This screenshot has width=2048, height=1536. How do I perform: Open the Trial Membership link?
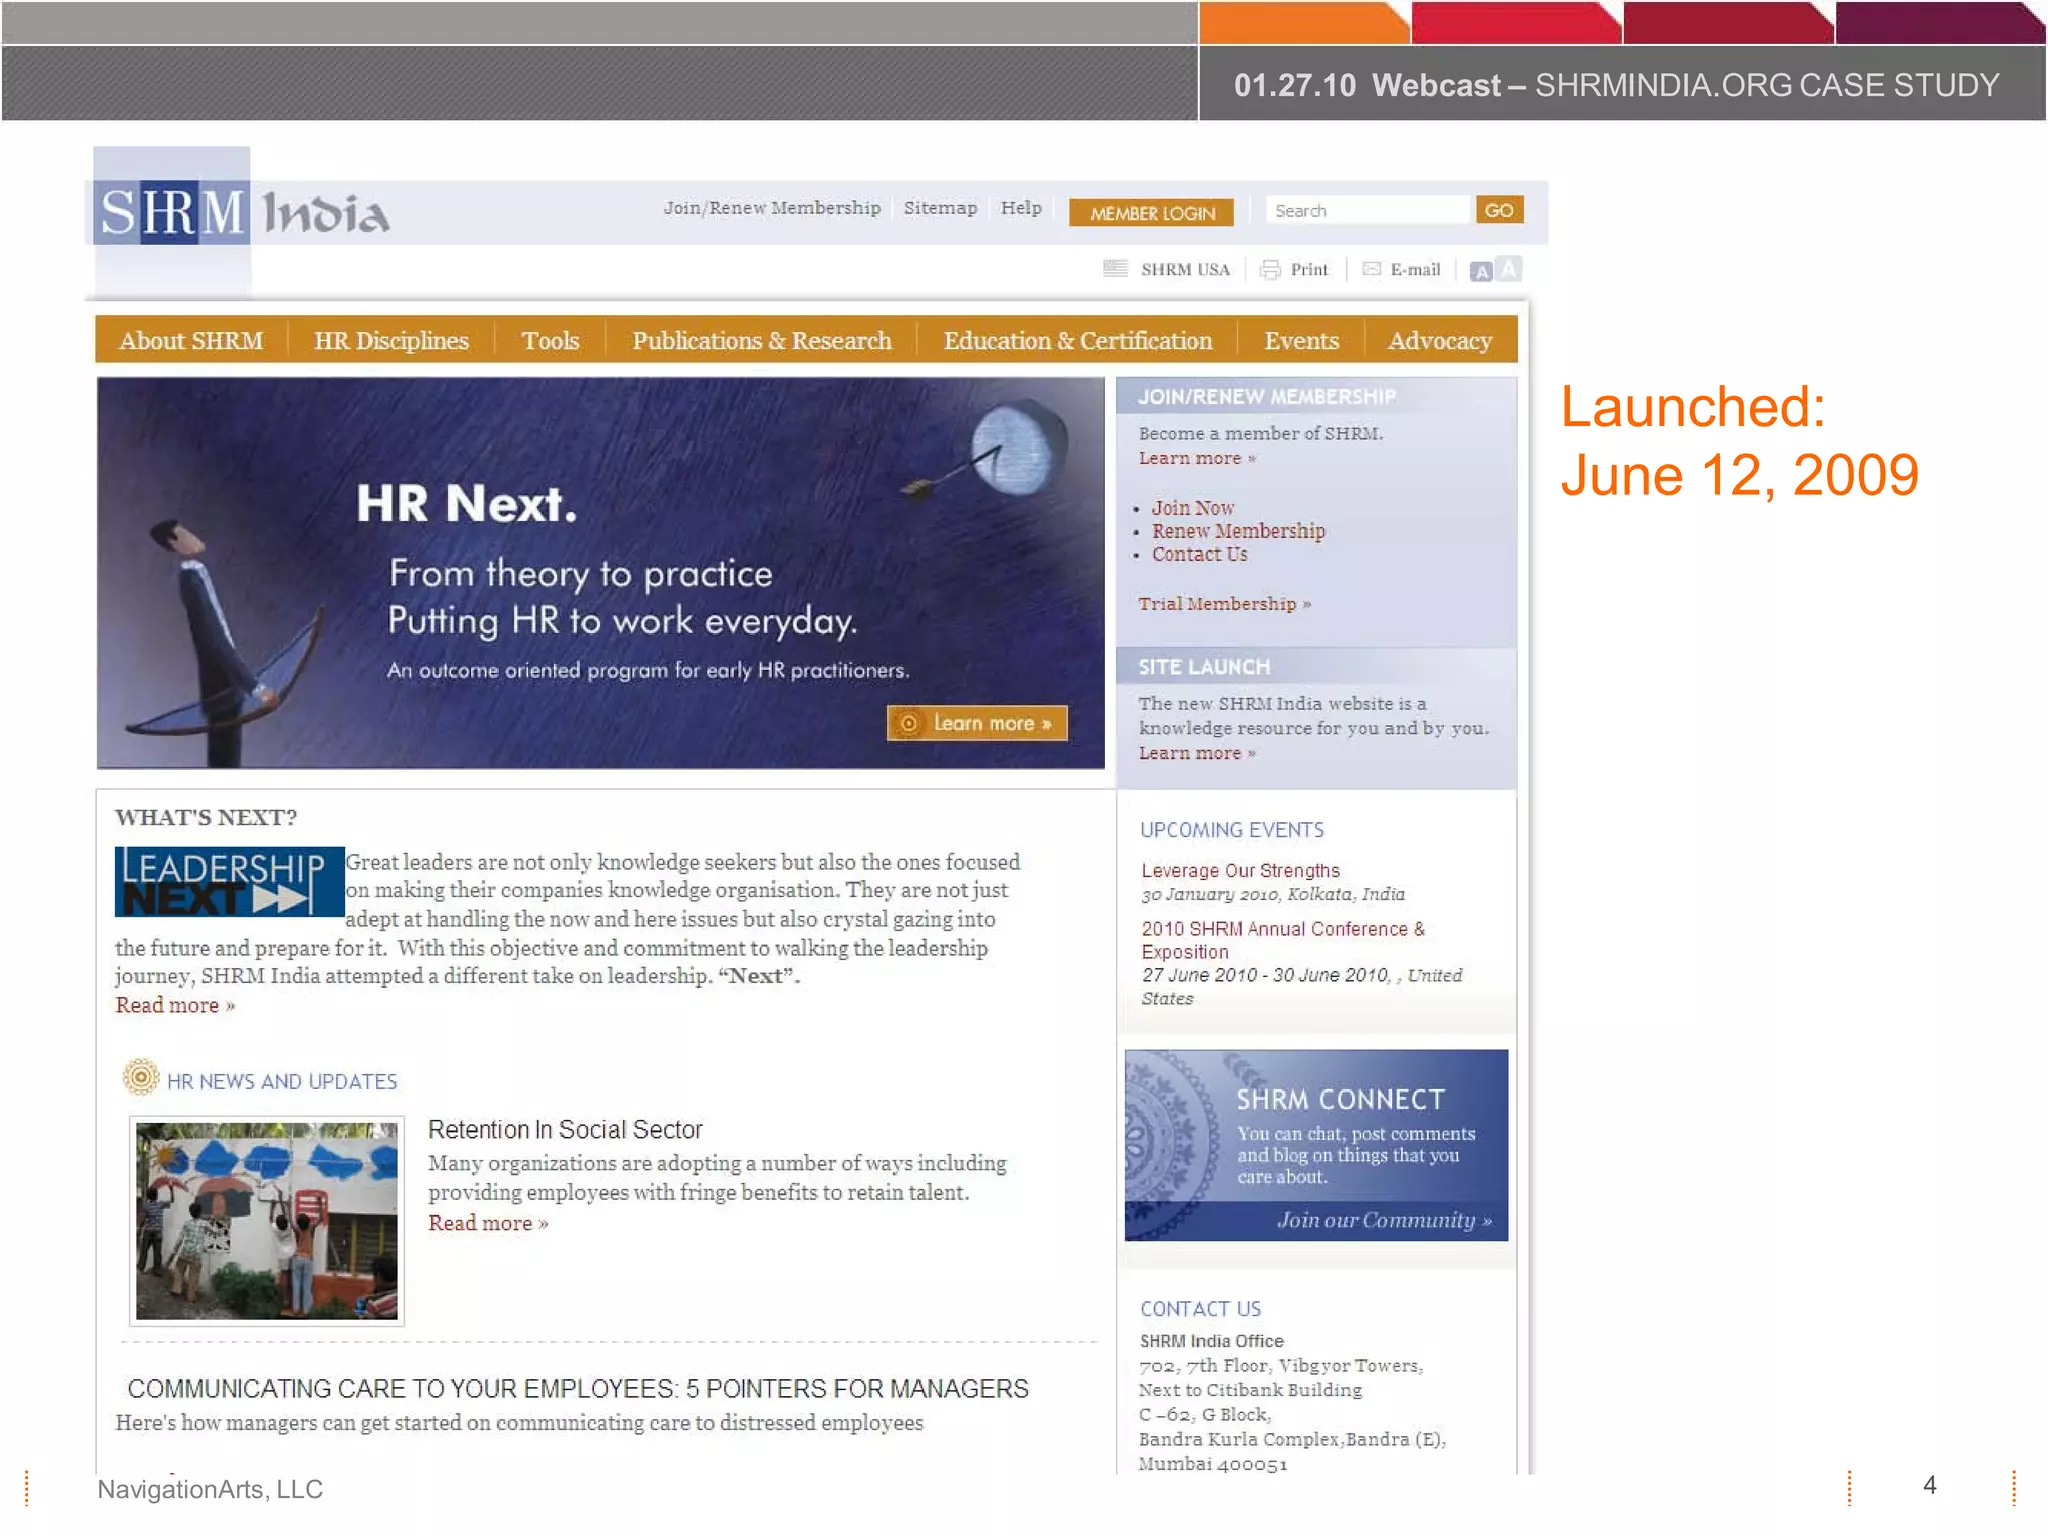pos(1224,603)
